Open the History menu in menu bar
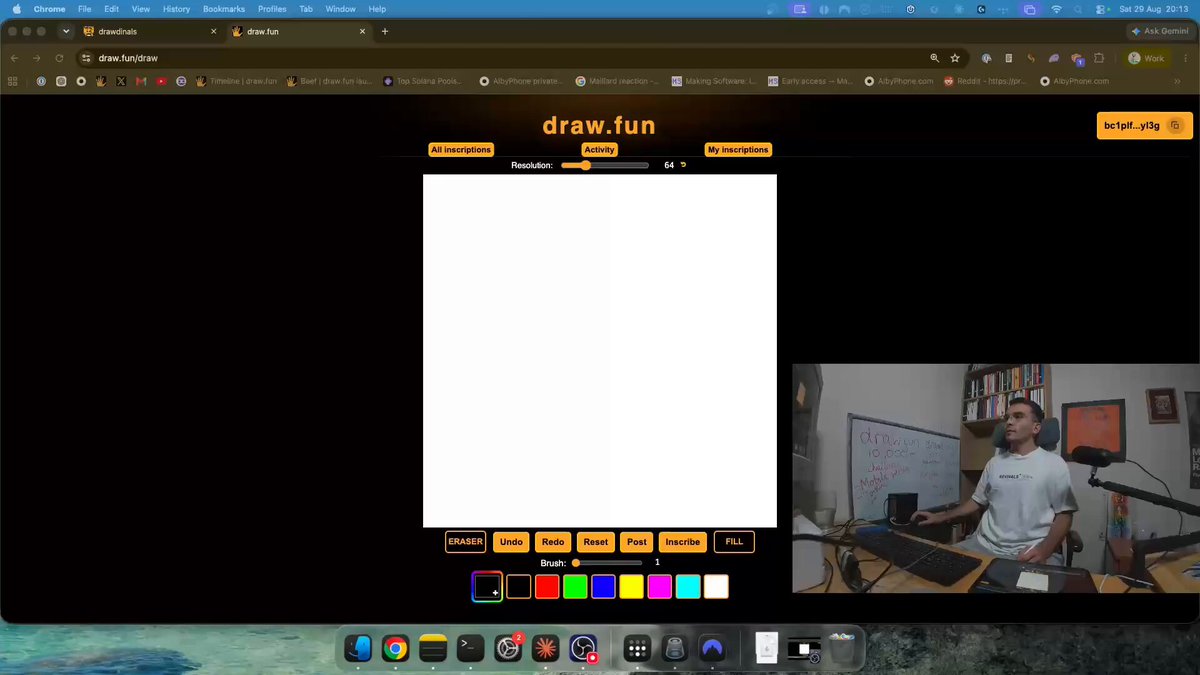 pos(176,9)
